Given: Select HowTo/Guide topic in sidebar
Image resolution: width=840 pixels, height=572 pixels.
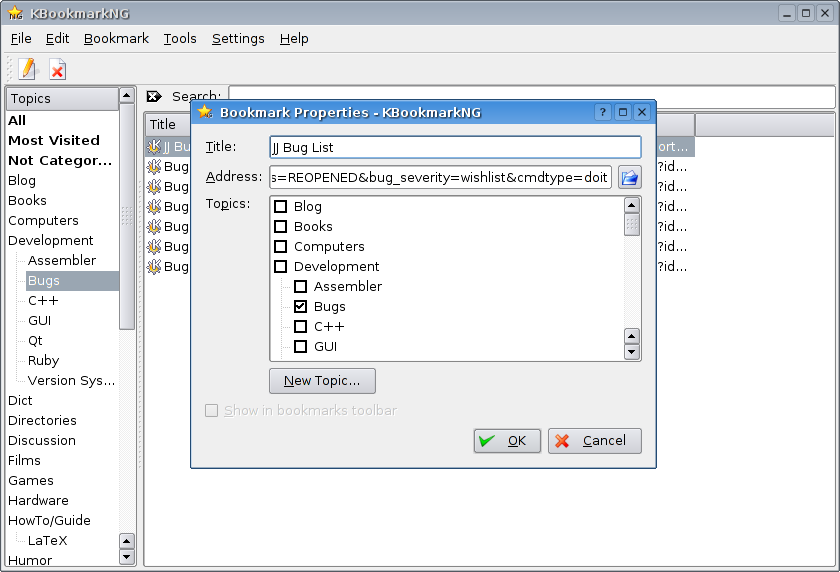Looking at the screenshot, I should tap(49, 521).
